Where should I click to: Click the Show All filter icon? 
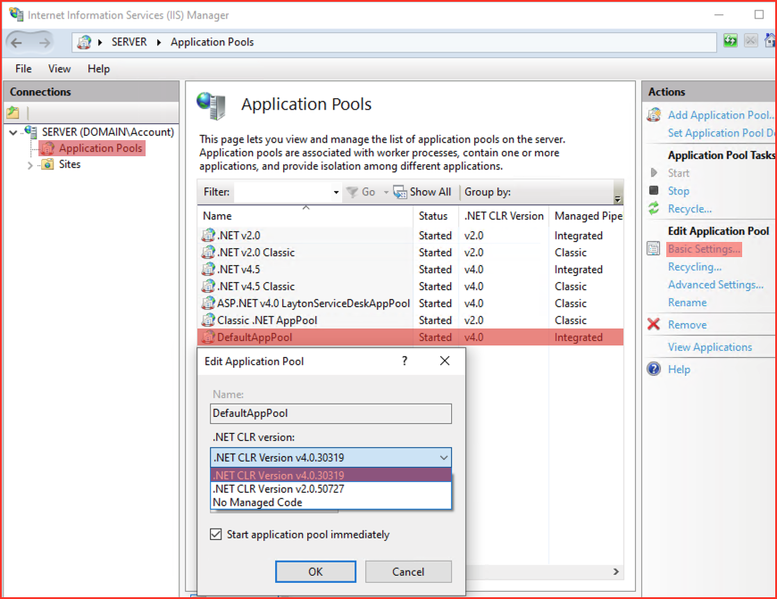(x=400, y=192)
